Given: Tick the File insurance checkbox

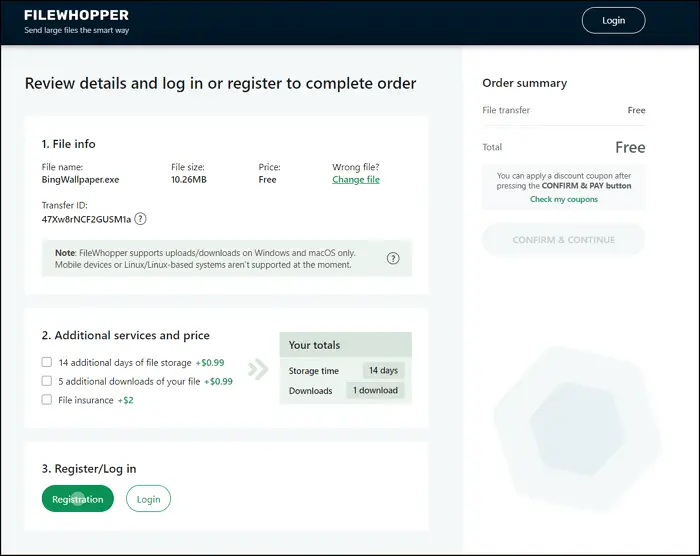Looking at the screenshot, I should coord(46,400).
